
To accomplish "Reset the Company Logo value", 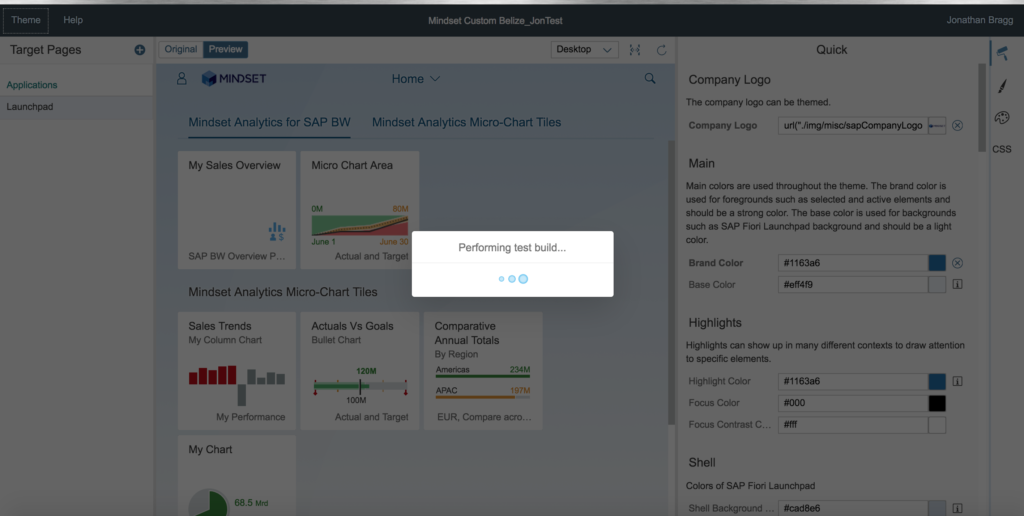I will (957, 125).
